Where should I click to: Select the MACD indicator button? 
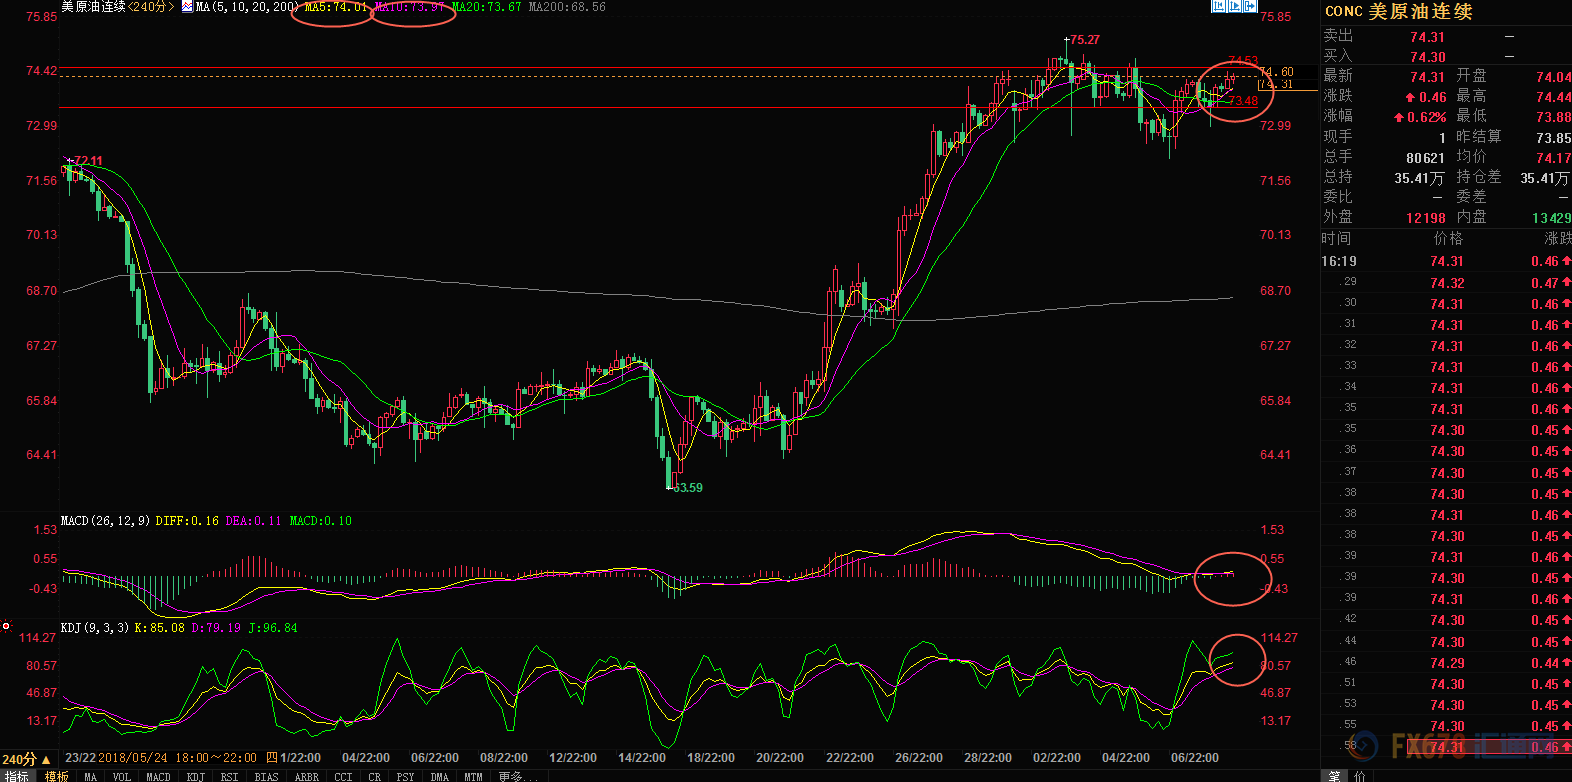point(158,776)
